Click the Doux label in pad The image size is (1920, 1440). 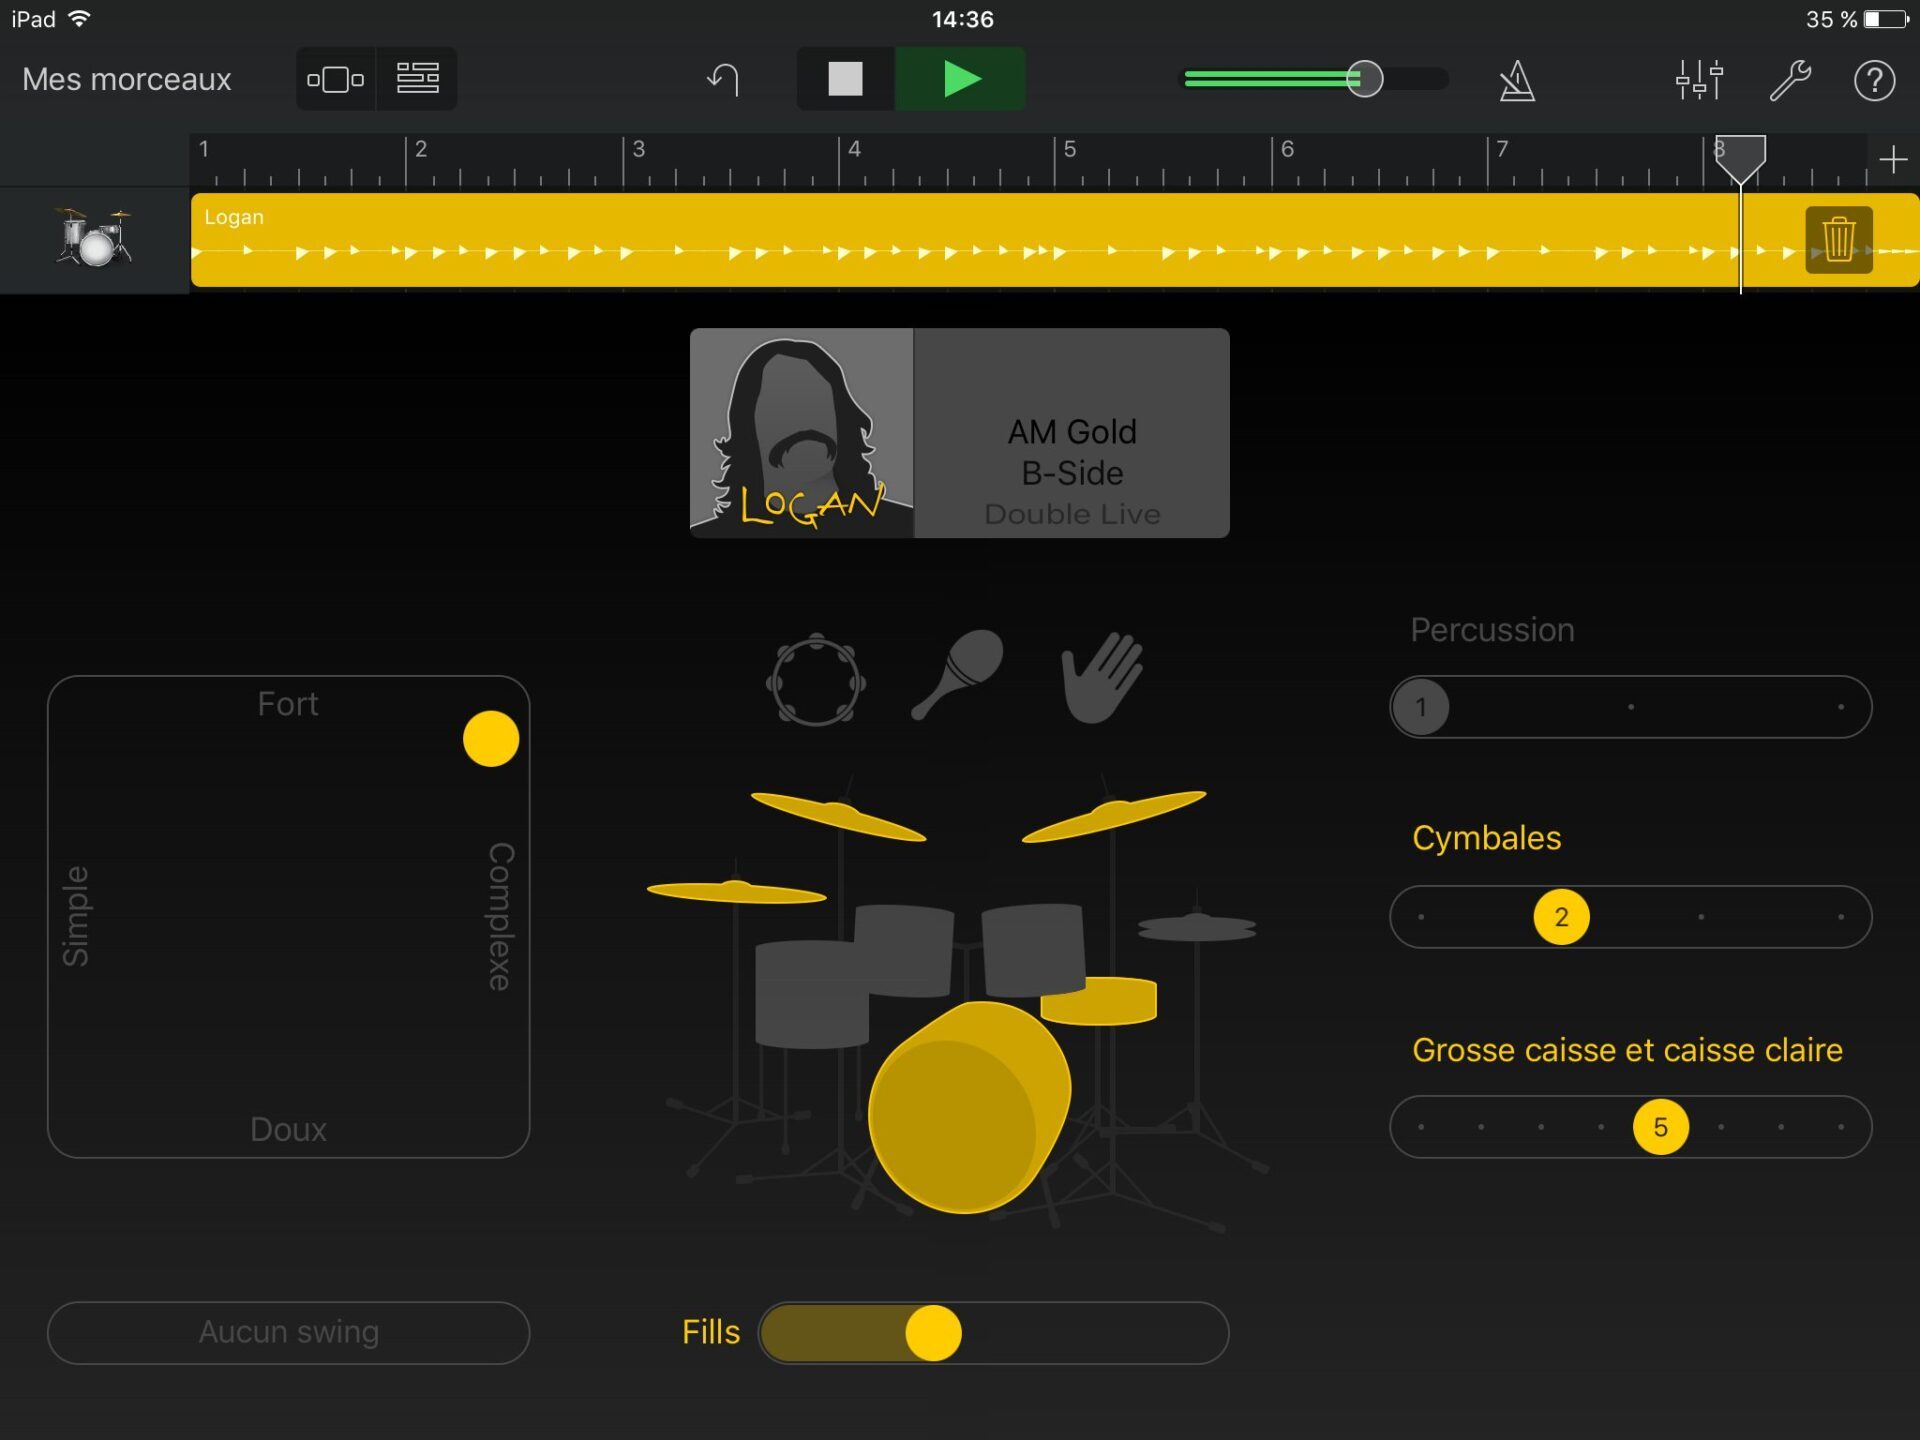click(x=288, y=1129)
